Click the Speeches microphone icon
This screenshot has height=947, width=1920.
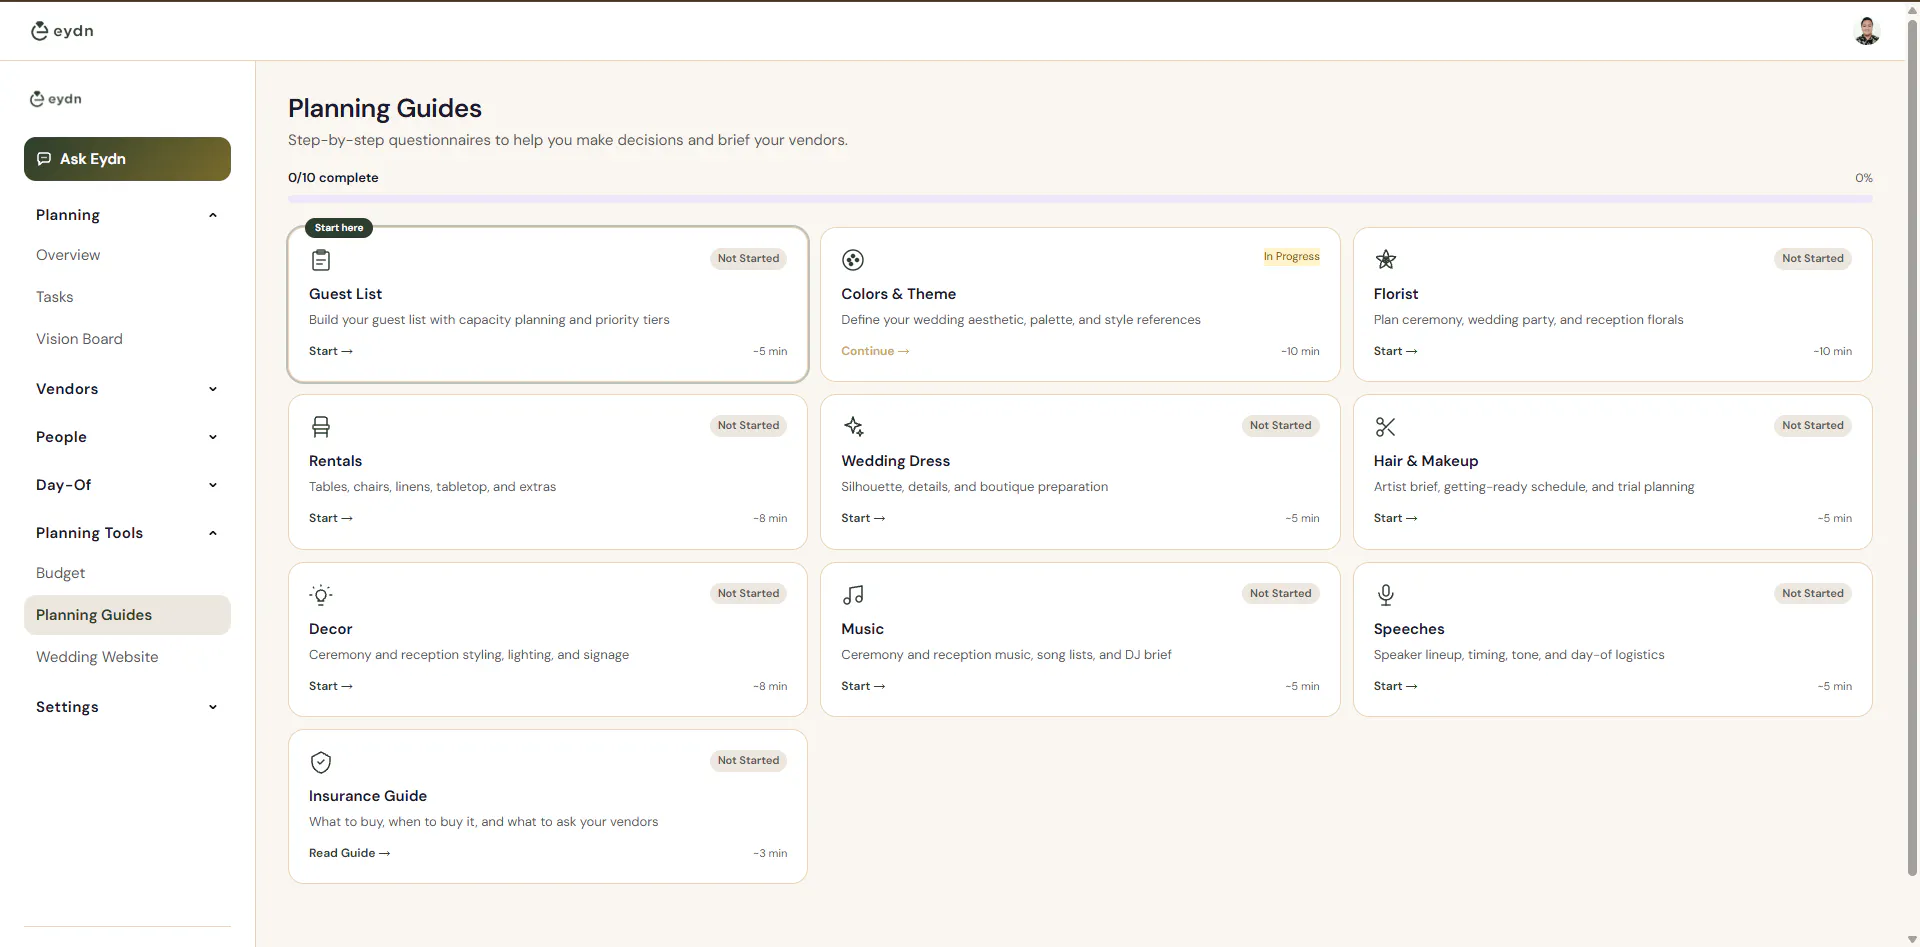(1385, 595)
